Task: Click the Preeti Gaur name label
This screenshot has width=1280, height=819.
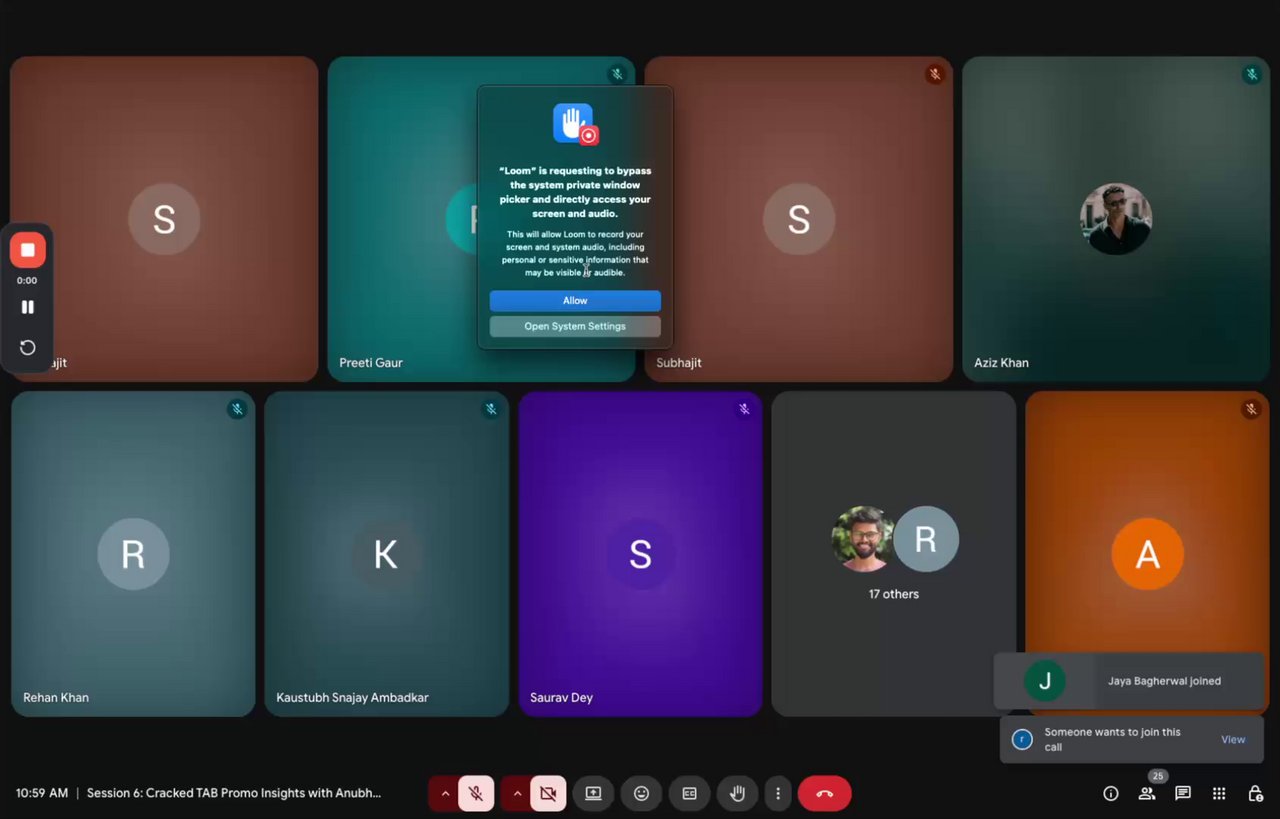Action: pyautogui.click(x=371, y=363)
